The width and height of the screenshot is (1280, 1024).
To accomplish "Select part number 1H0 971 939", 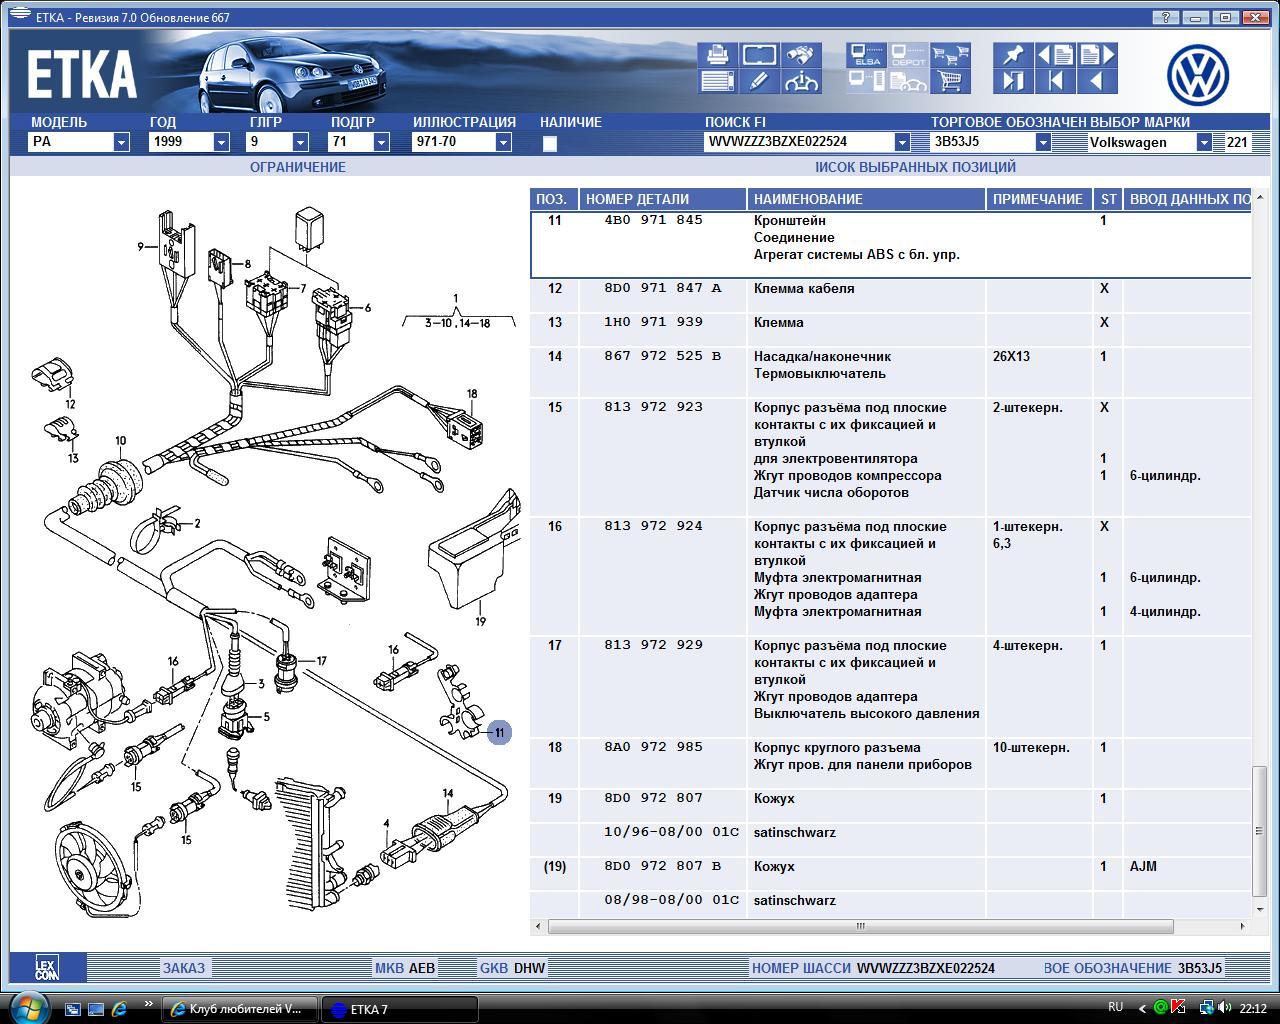I will pos(653,322).
